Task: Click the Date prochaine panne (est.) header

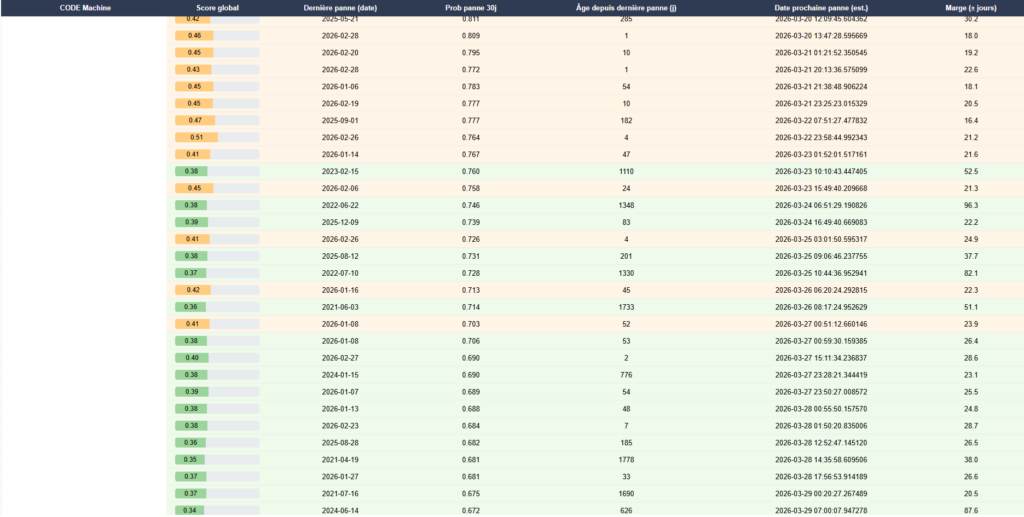Action: 820,7
